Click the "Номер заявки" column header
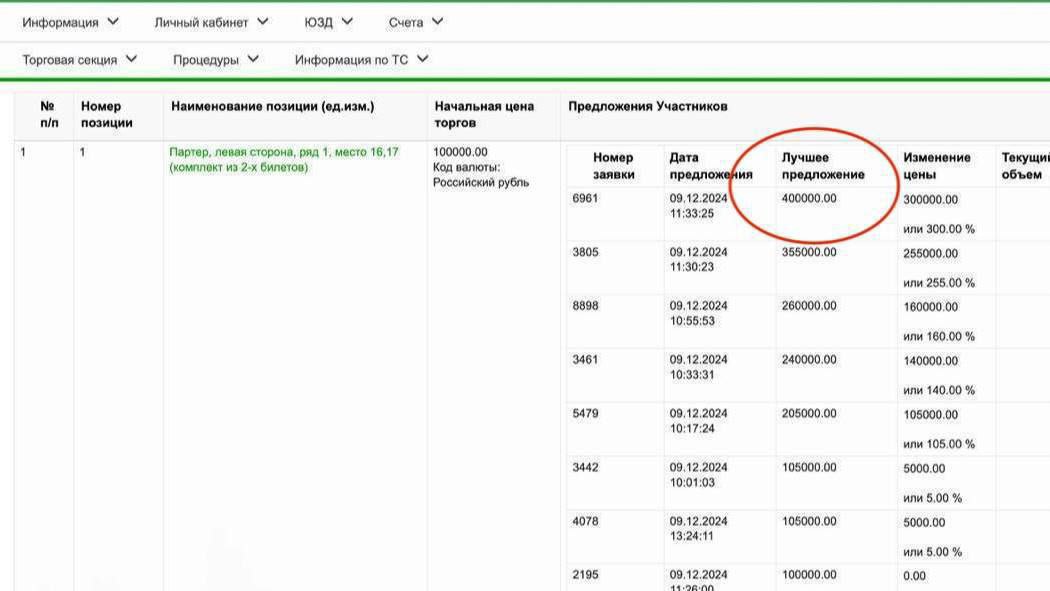 pos(613,166)
